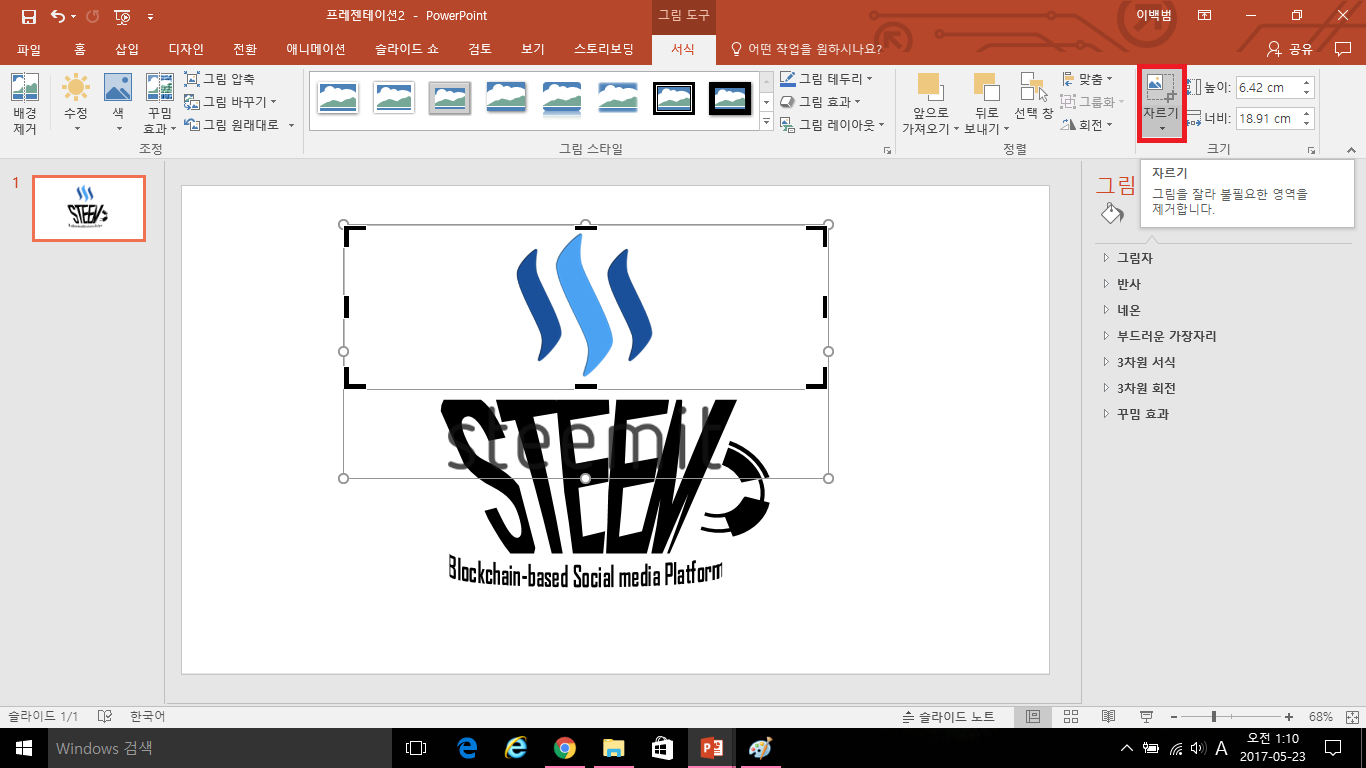Image resolution: width=1366 pixels, height=768 pixels.
Task: Apply the first picture style thumbnail
Action: 338,98
